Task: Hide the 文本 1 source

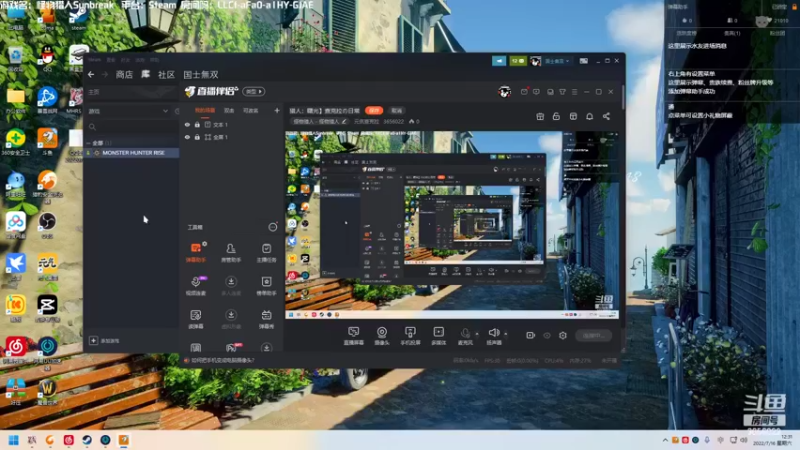Action: click(x=187, y=124)
